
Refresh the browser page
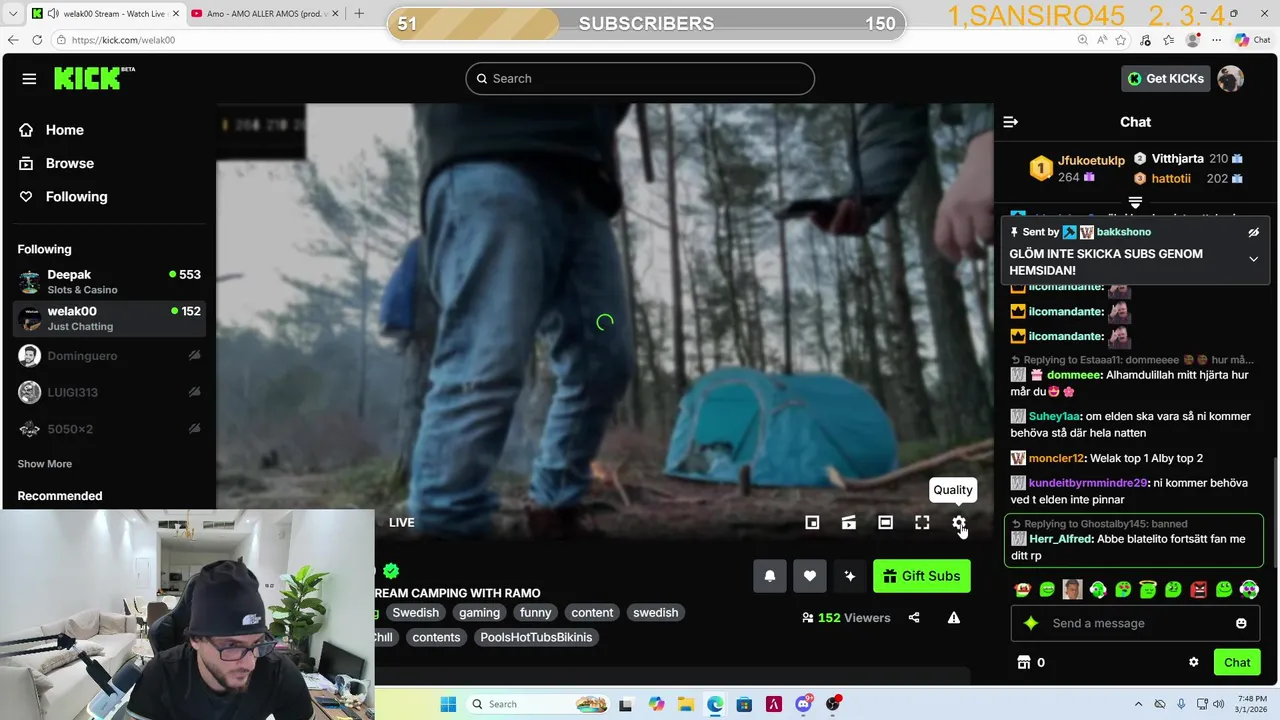coord(37,40)
